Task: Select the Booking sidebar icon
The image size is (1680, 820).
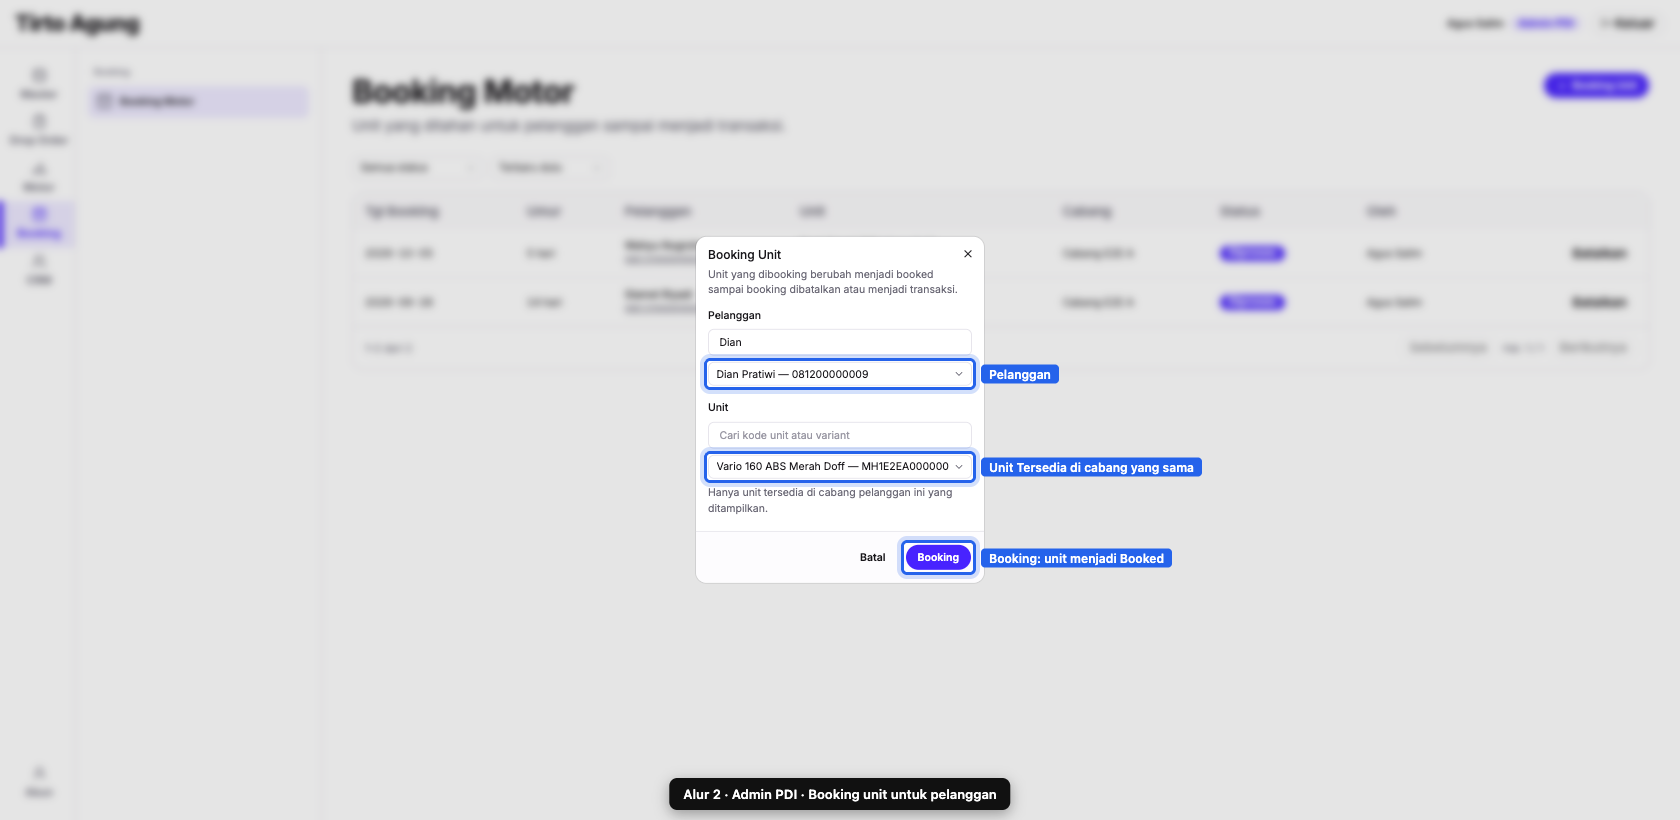Action: click(39, 222)
